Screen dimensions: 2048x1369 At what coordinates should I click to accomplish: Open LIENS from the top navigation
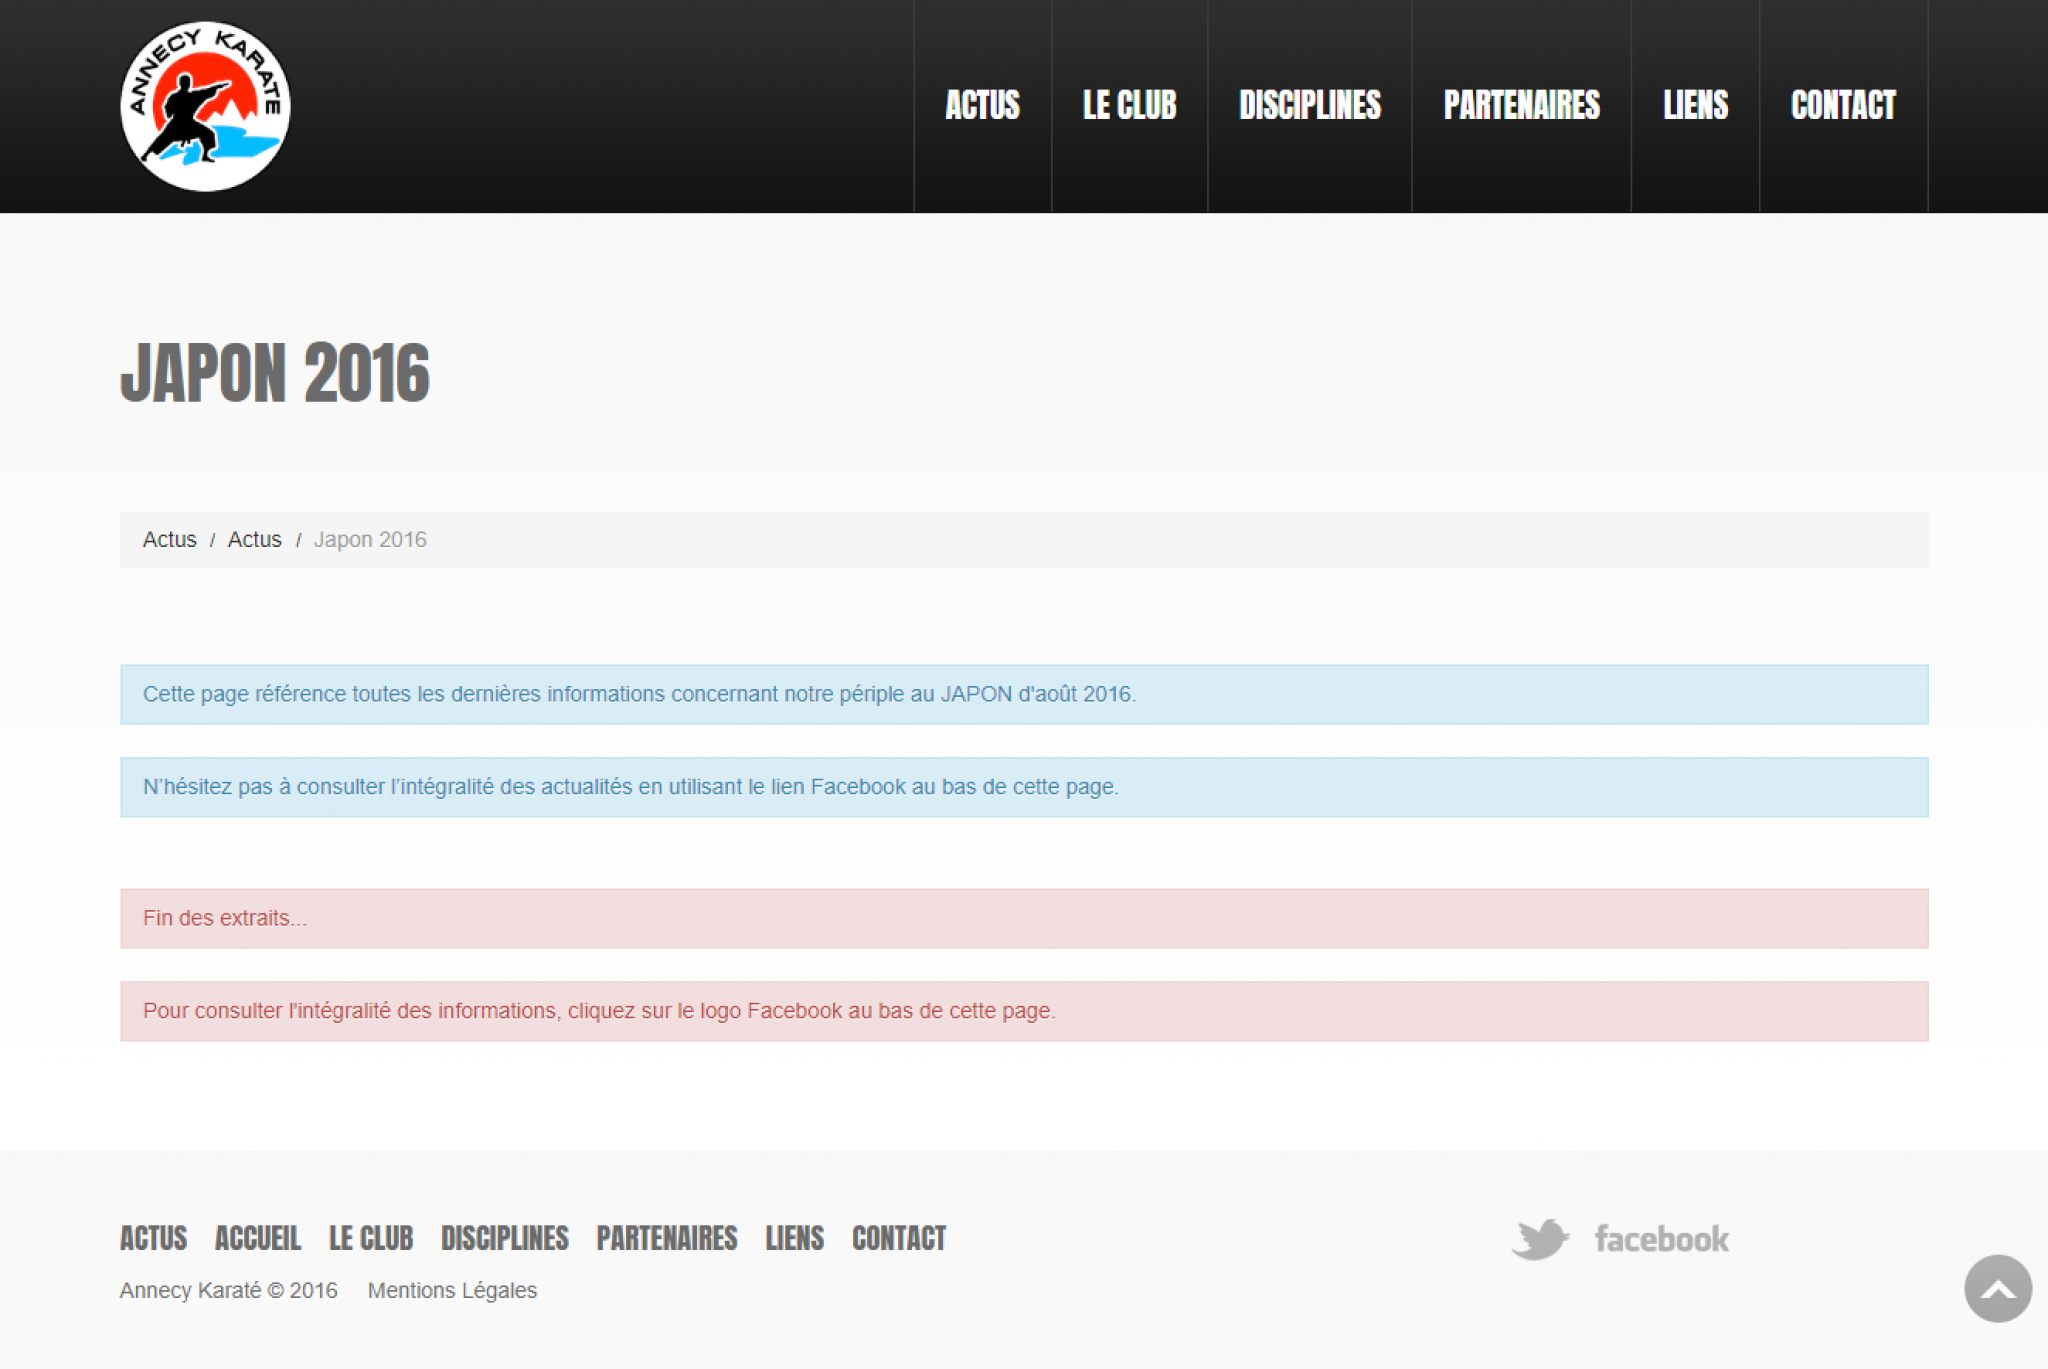click(1695, 106)
